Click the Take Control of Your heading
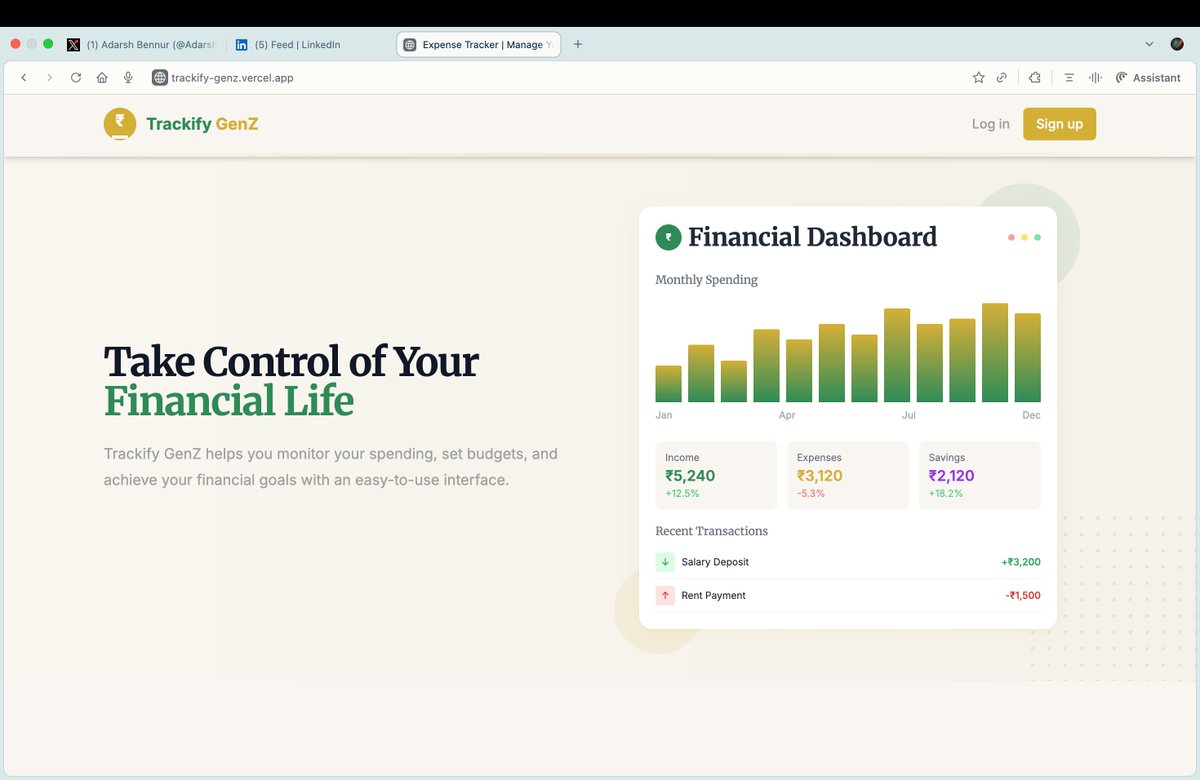This screenshot has width=1200, height=780. click(x=291, y=361)
